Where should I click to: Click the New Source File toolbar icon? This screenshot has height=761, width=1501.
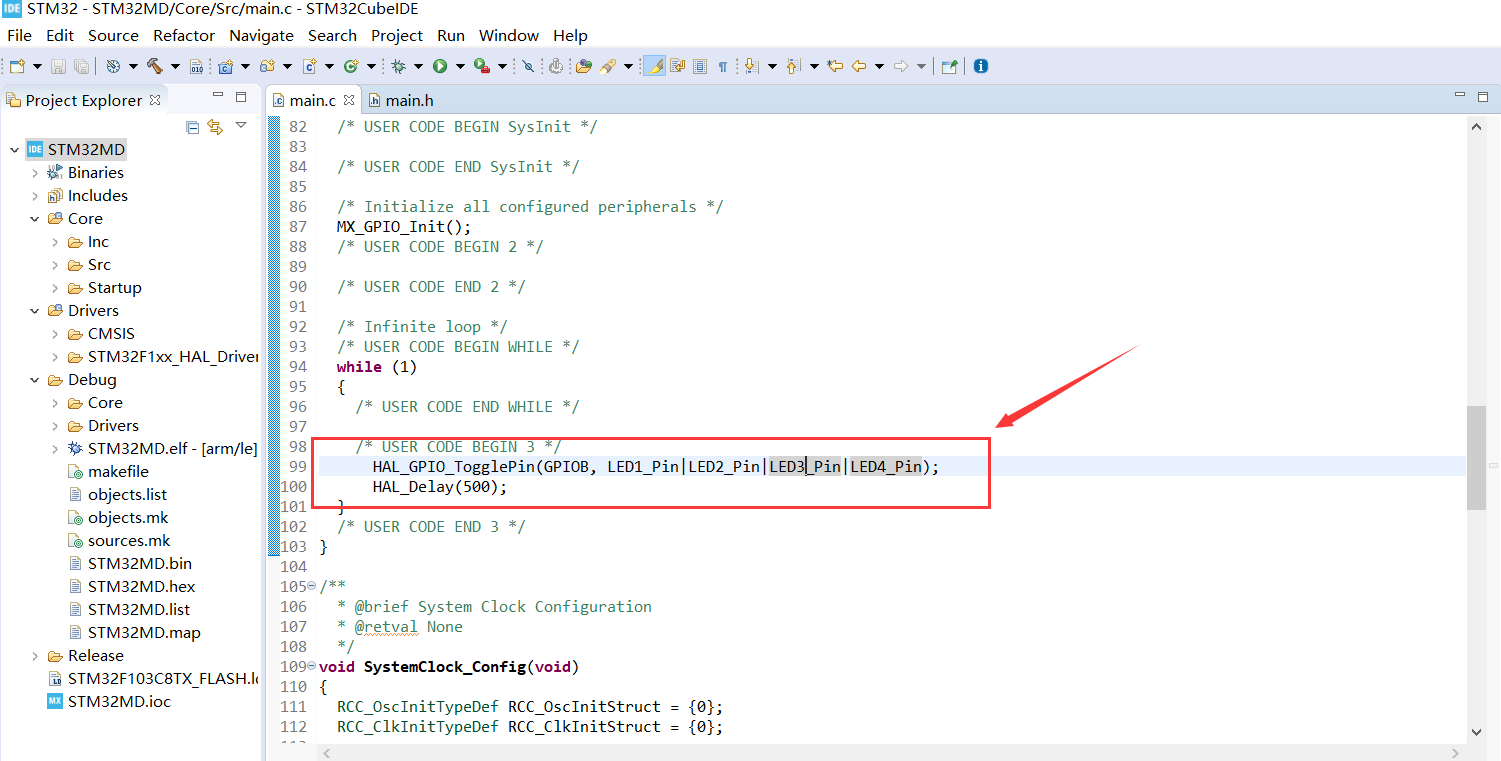pyautogui.click(x=309, y=66)
